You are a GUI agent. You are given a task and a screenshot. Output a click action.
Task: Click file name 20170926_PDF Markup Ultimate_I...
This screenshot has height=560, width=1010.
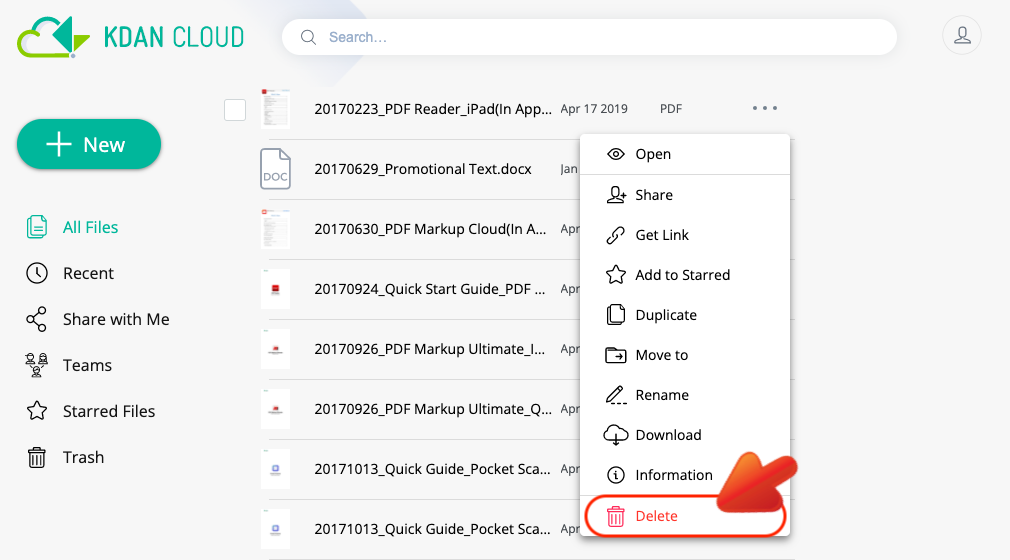point(430,349)
